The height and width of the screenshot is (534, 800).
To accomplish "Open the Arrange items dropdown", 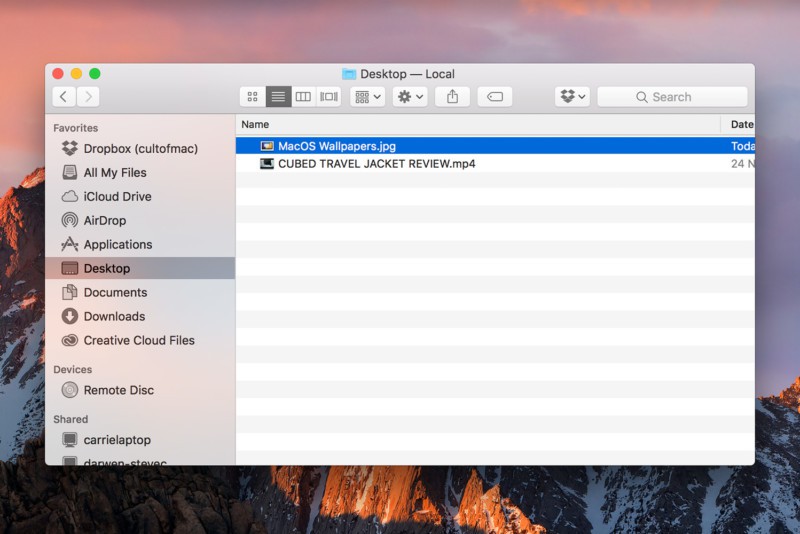I will tap(367, 97).
